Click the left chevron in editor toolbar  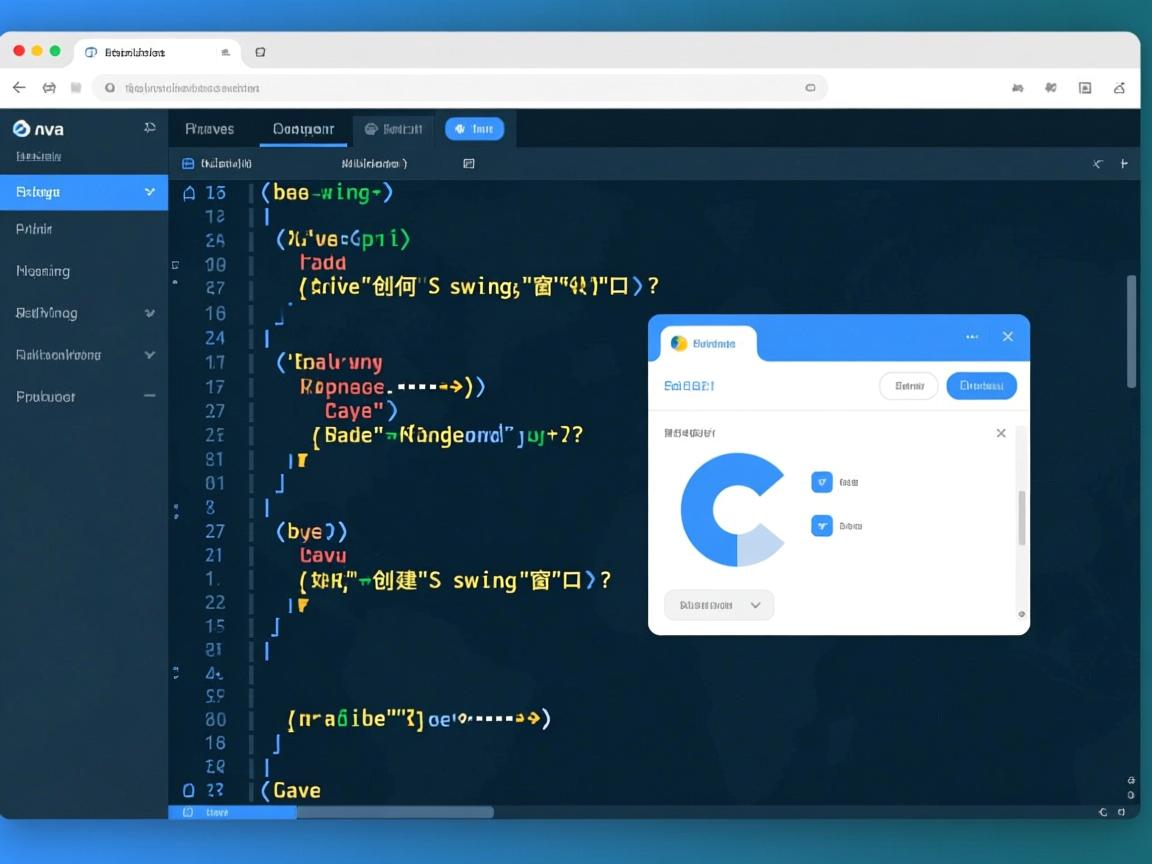click(1098, 164)
